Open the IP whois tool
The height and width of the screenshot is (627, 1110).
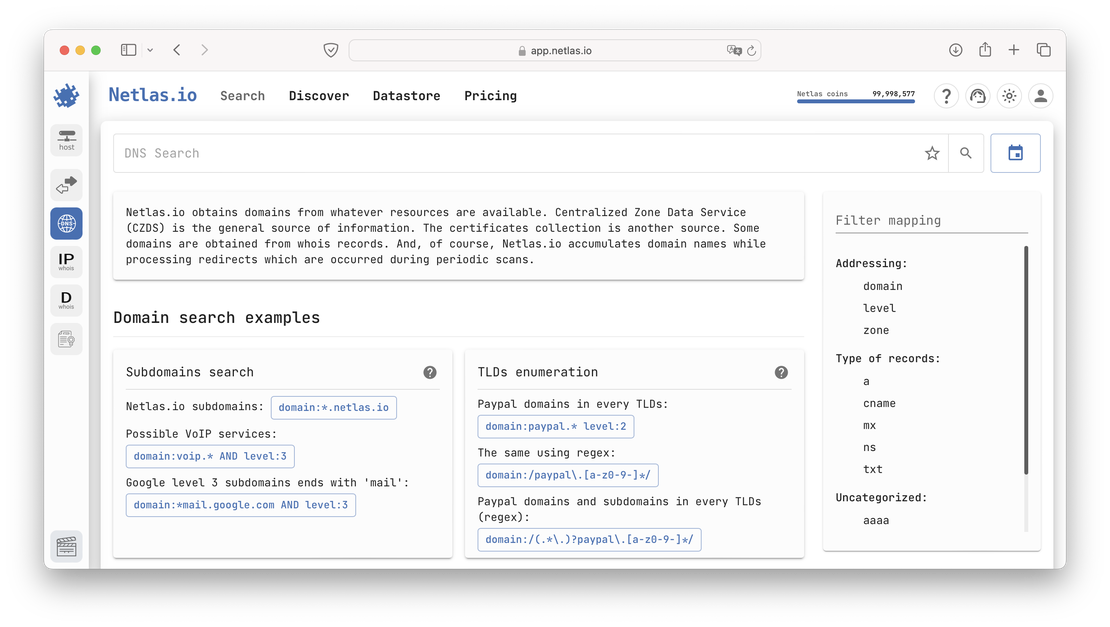[x=66, y=261]
